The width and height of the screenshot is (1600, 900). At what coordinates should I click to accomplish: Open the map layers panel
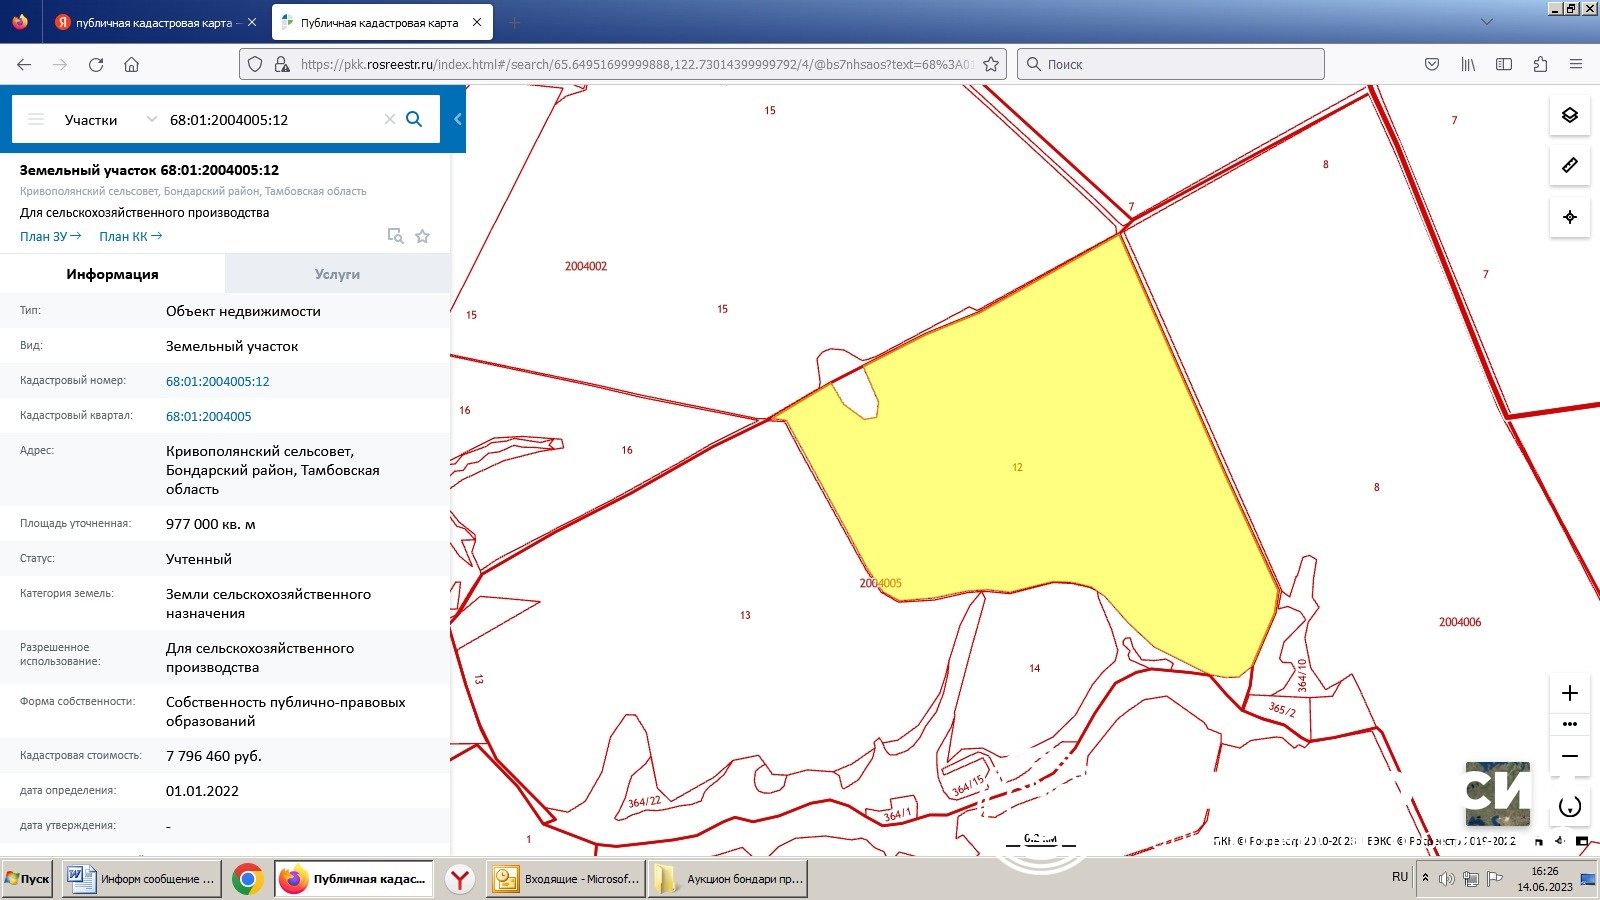[1569, 115]
